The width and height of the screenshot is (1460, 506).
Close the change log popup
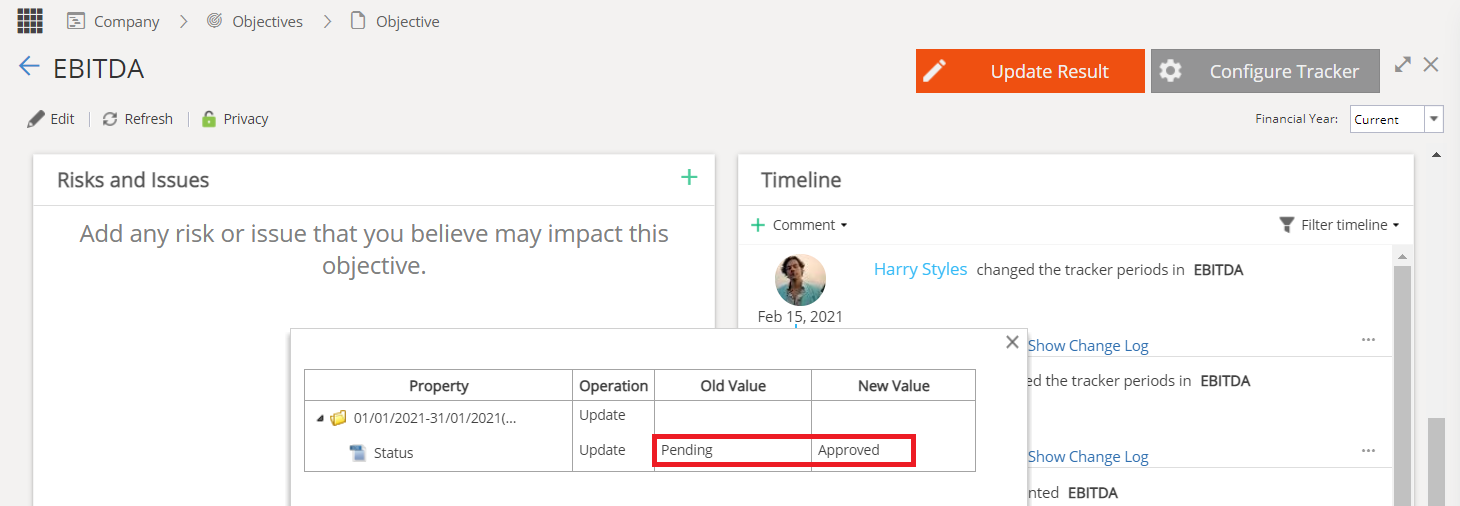coord(1012,342)
